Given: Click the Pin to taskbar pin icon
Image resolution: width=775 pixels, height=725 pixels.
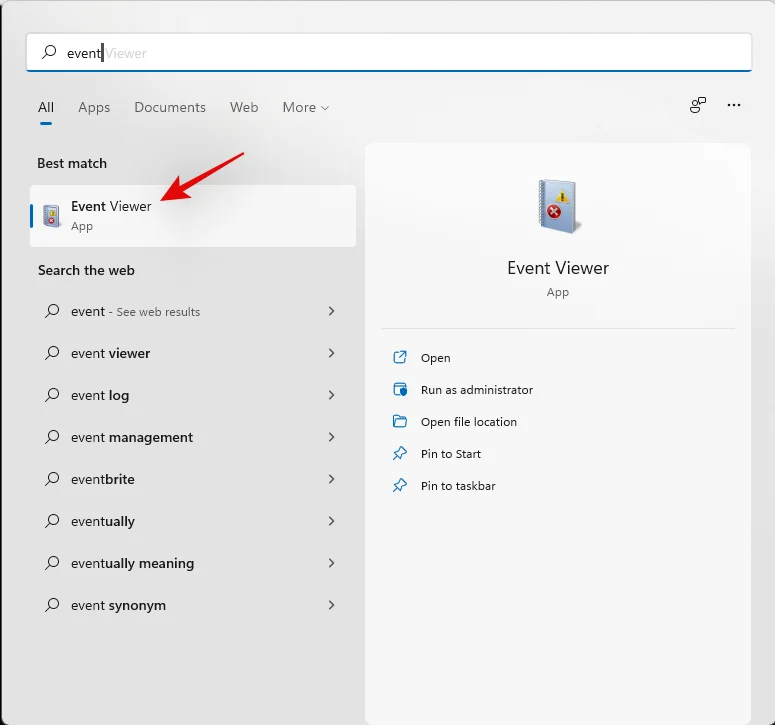Looking at the screenshot, I should point(400,485).
